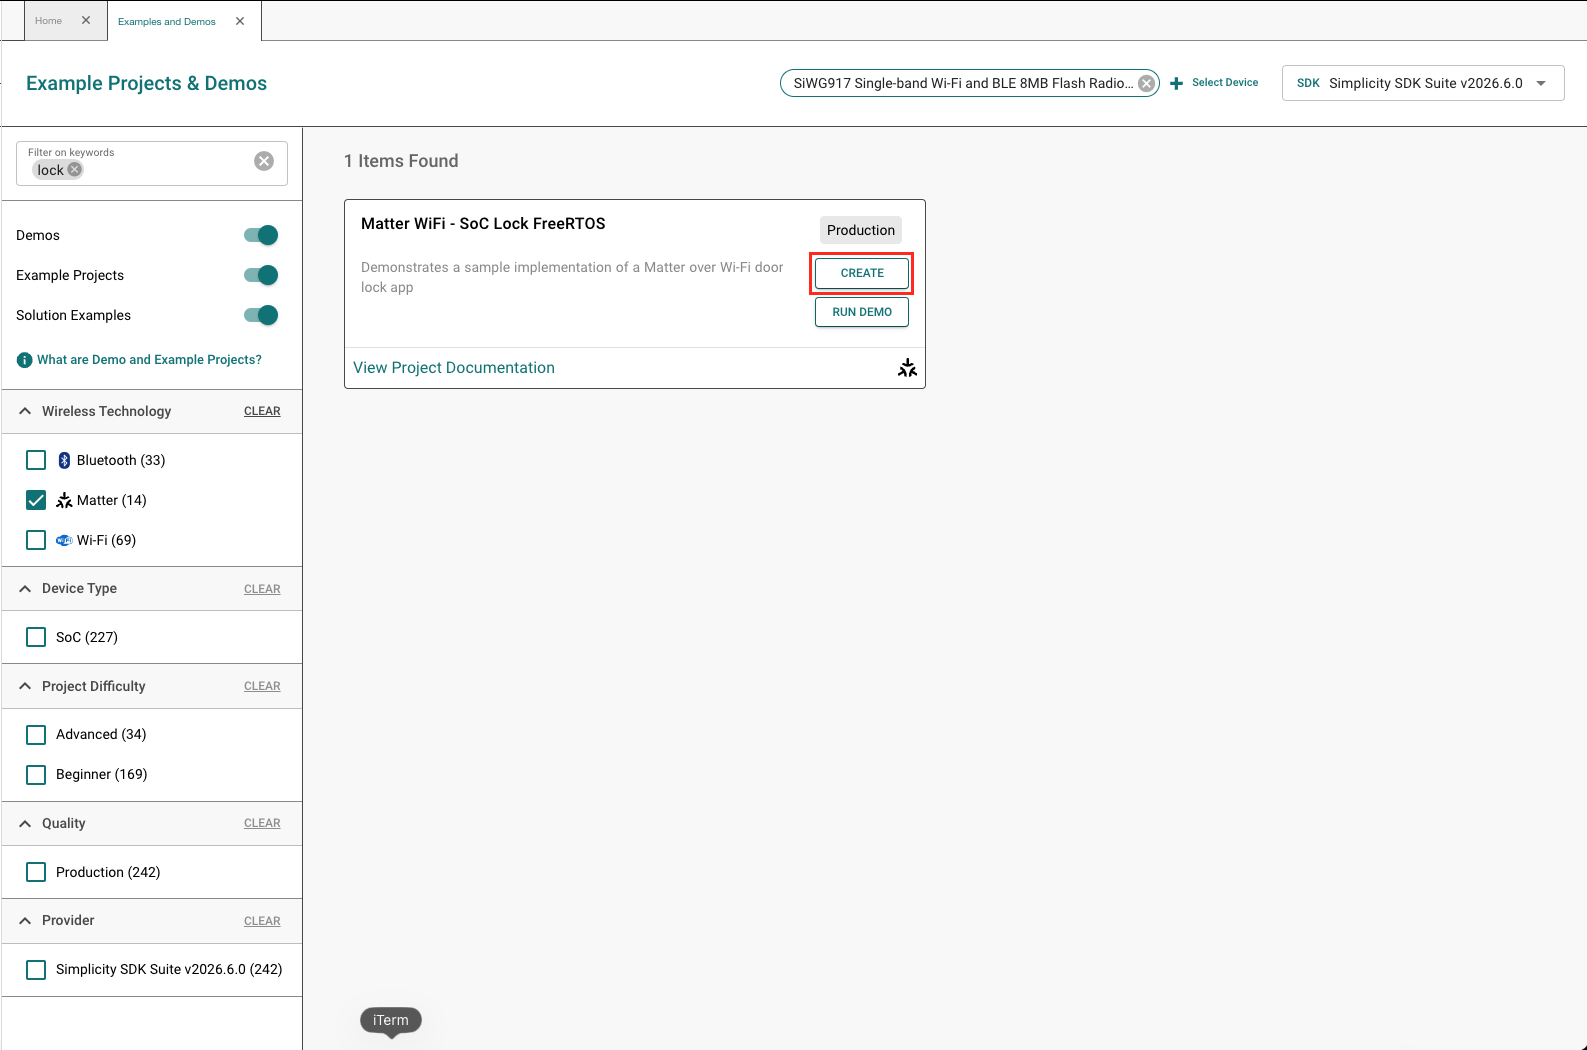Collapse the Quality section
1587x1050 pixels.
pyautogui.click(x=25, y=824)
